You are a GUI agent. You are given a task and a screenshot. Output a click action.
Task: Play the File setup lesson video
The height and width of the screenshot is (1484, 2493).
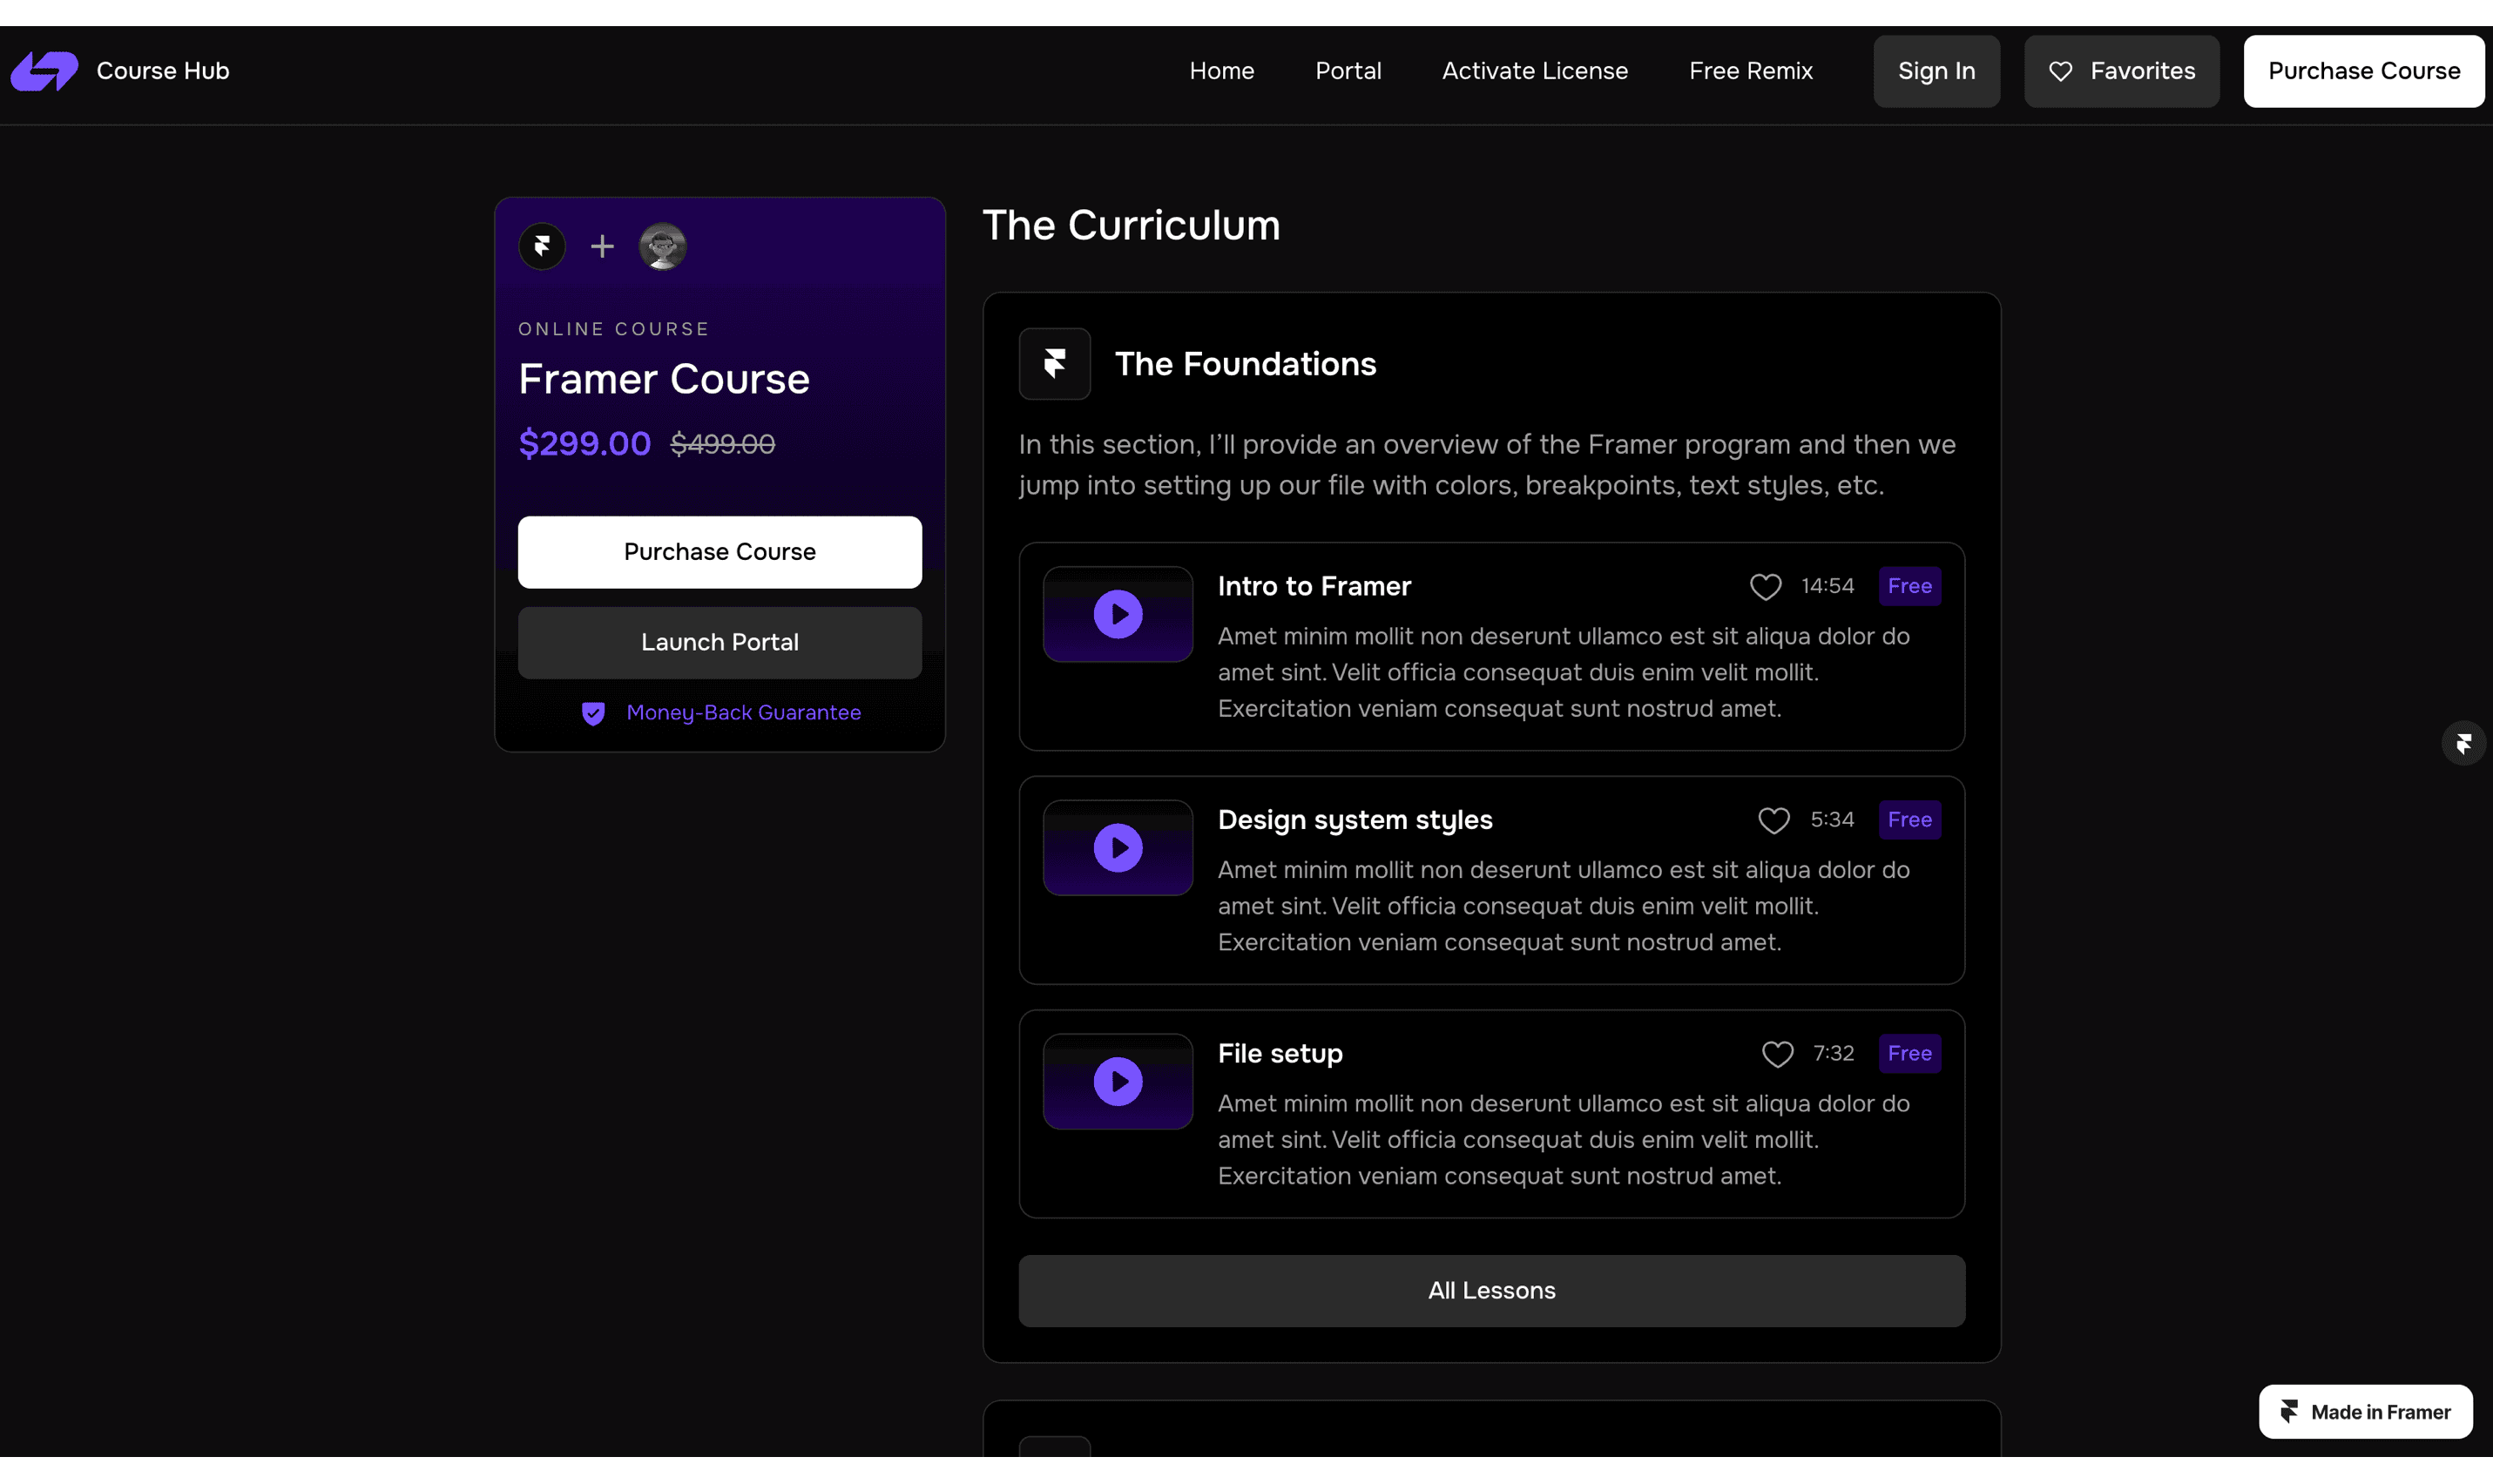[1117, 1081]
